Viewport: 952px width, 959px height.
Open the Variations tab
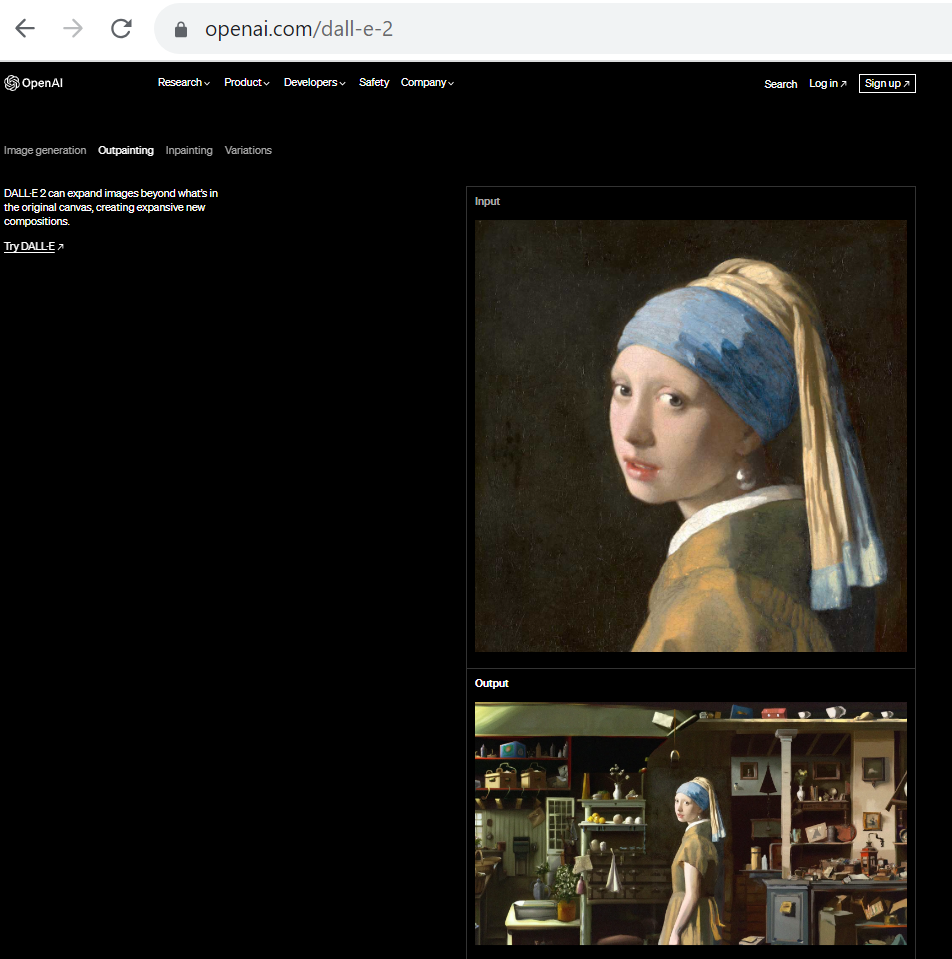tap(248, 151)
